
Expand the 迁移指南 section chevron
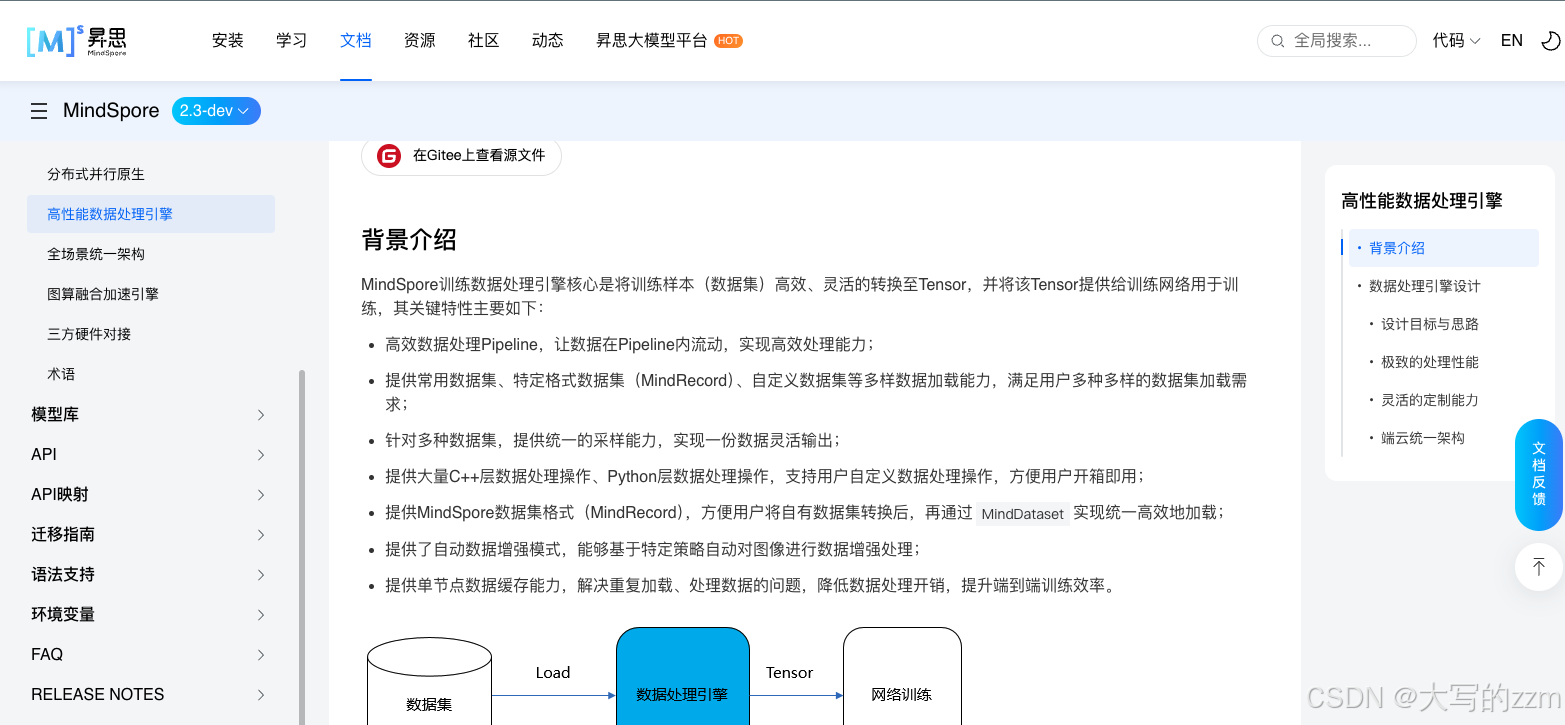tap(261, 535)
